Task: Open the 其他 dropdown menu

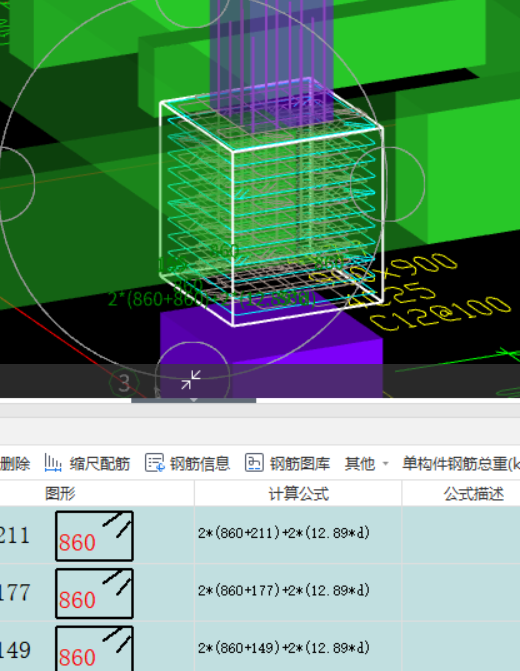Action: (366, 464)
